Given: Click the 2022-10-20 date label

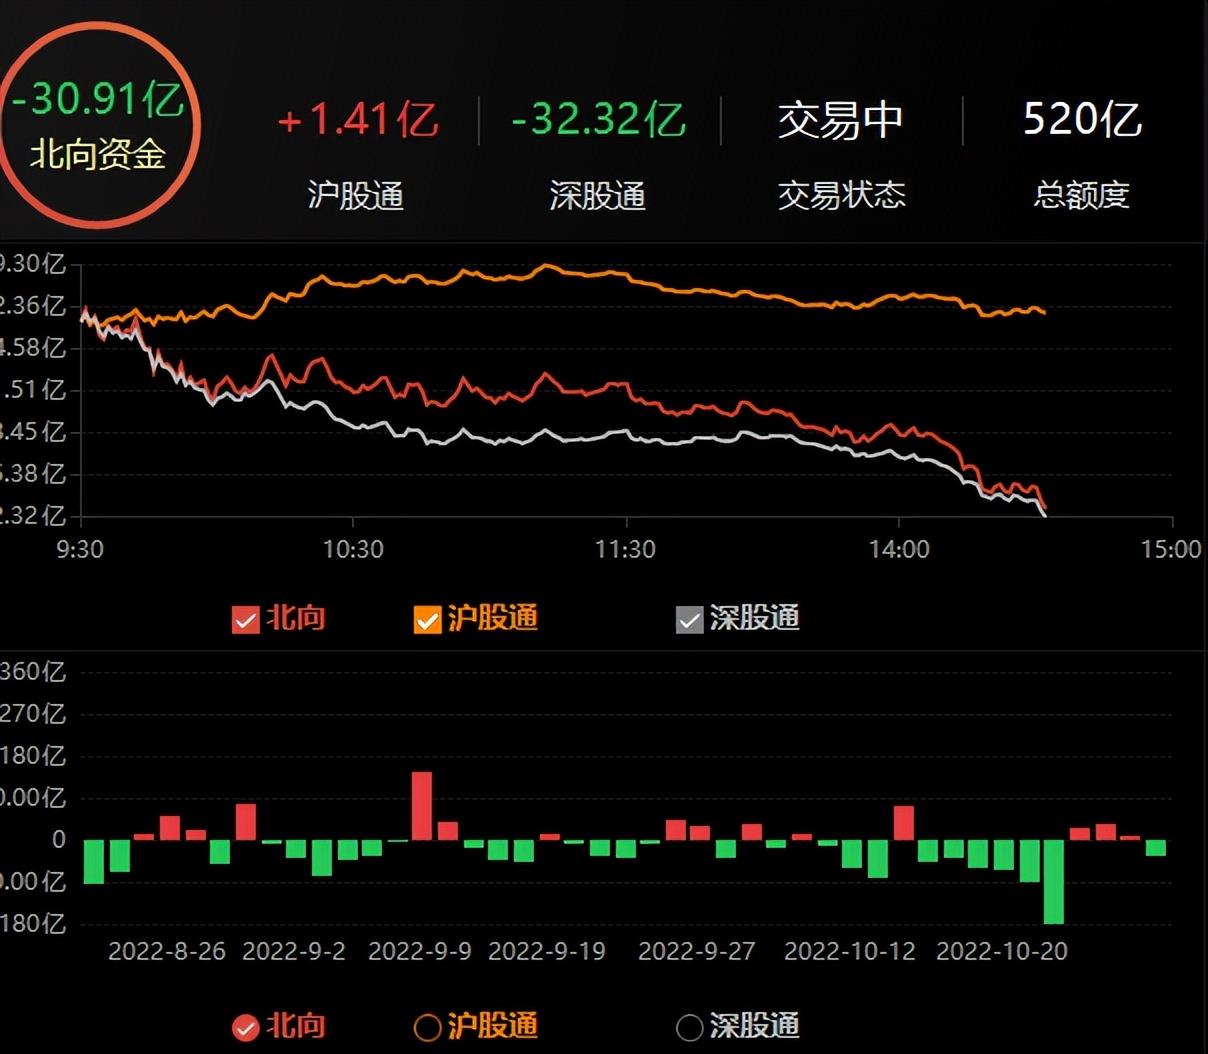Looking at the screenshot, I should click(x=1001, y=951).
